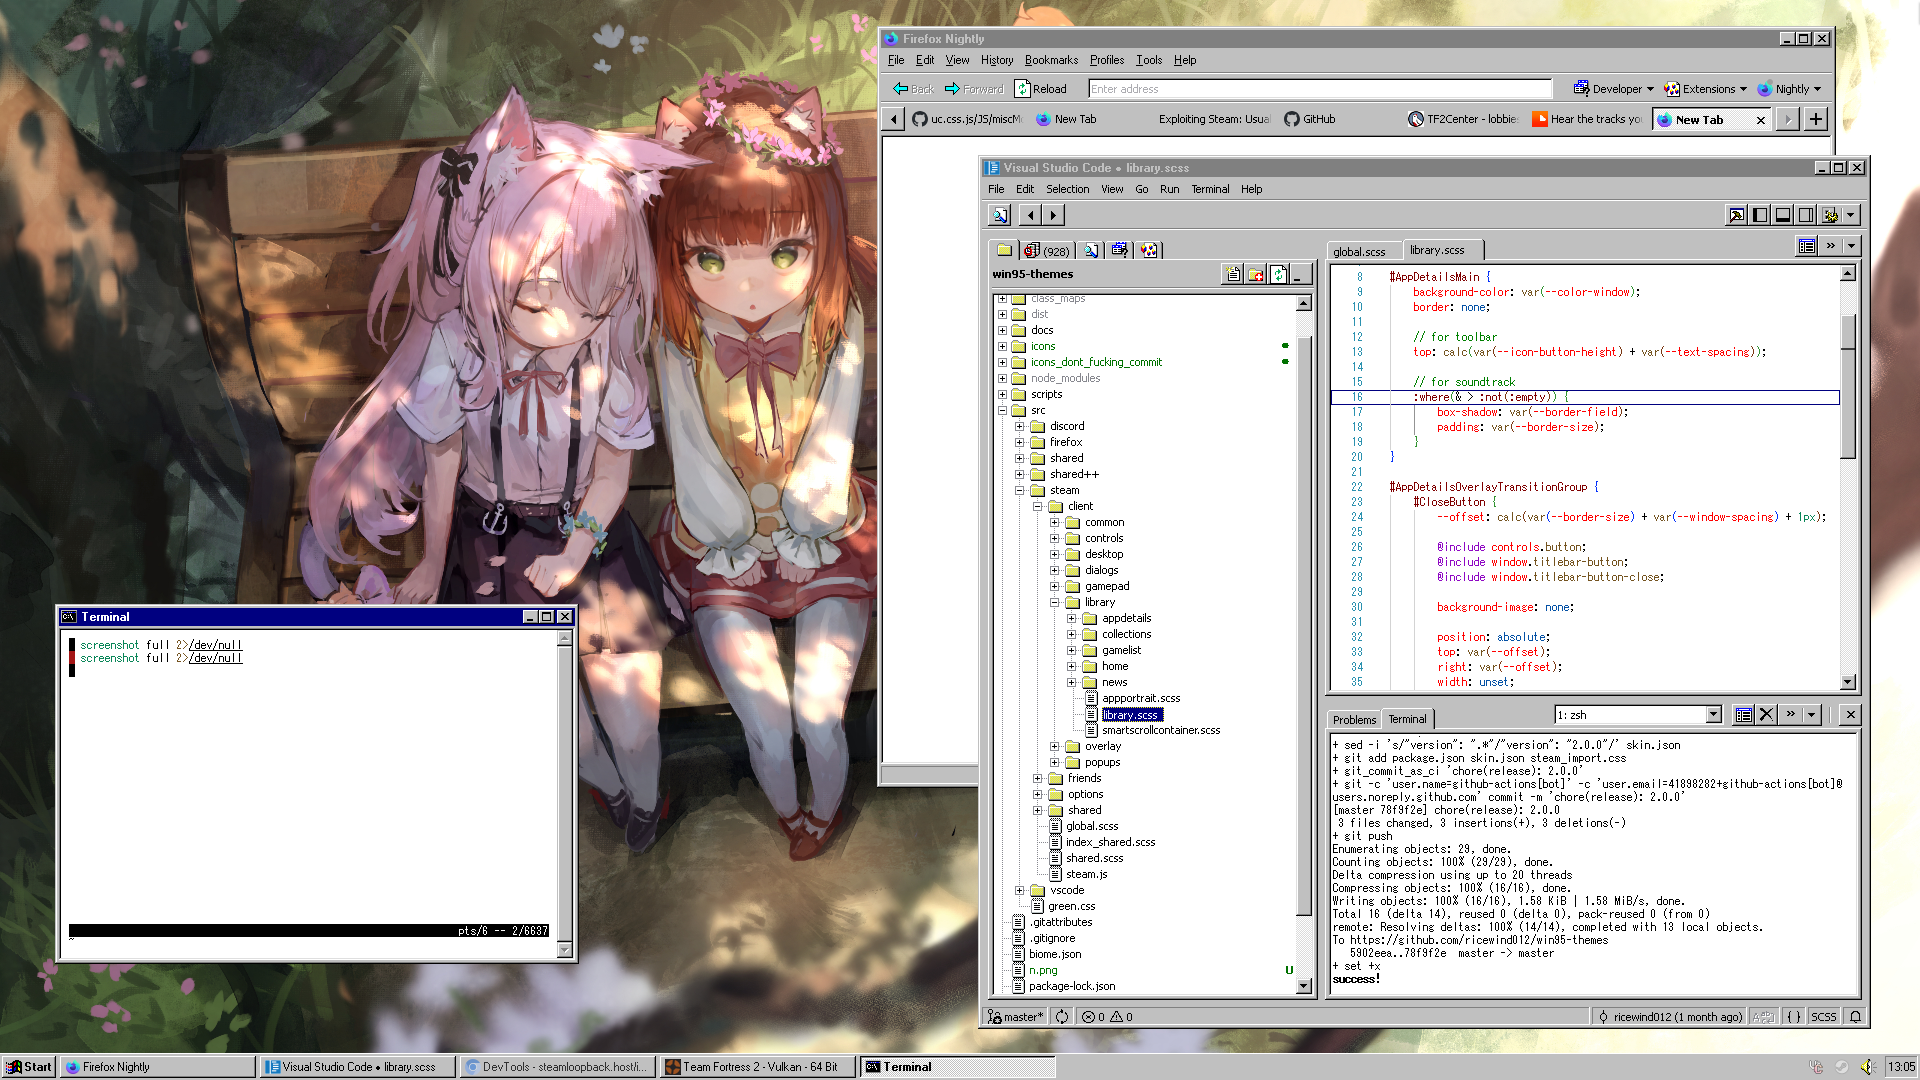
Task: Refresh the win95-themes explorer tree
Action: 1279,275
